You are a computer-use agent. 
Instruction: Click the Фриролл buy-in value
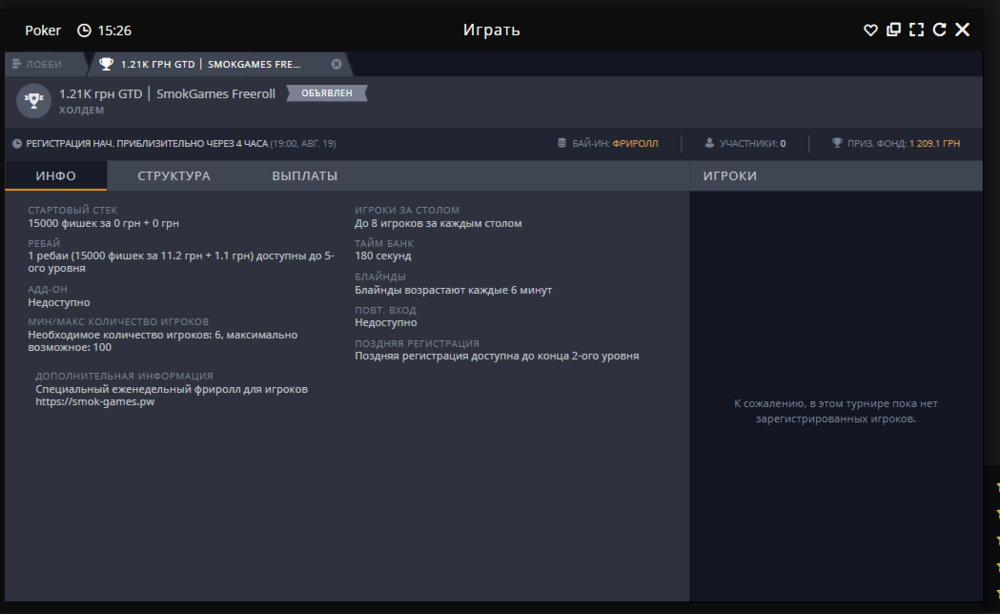click(x=635, y=143)
